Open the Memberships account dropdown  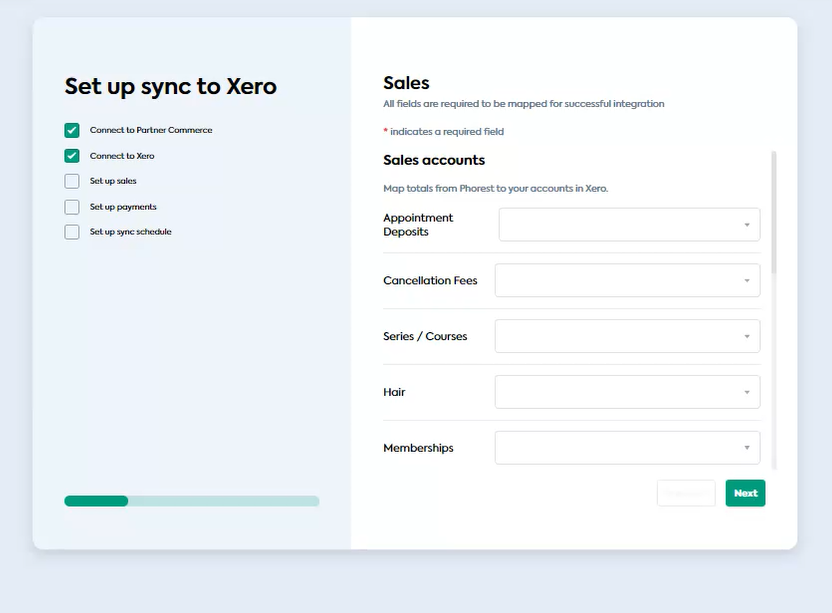point(627,447)
